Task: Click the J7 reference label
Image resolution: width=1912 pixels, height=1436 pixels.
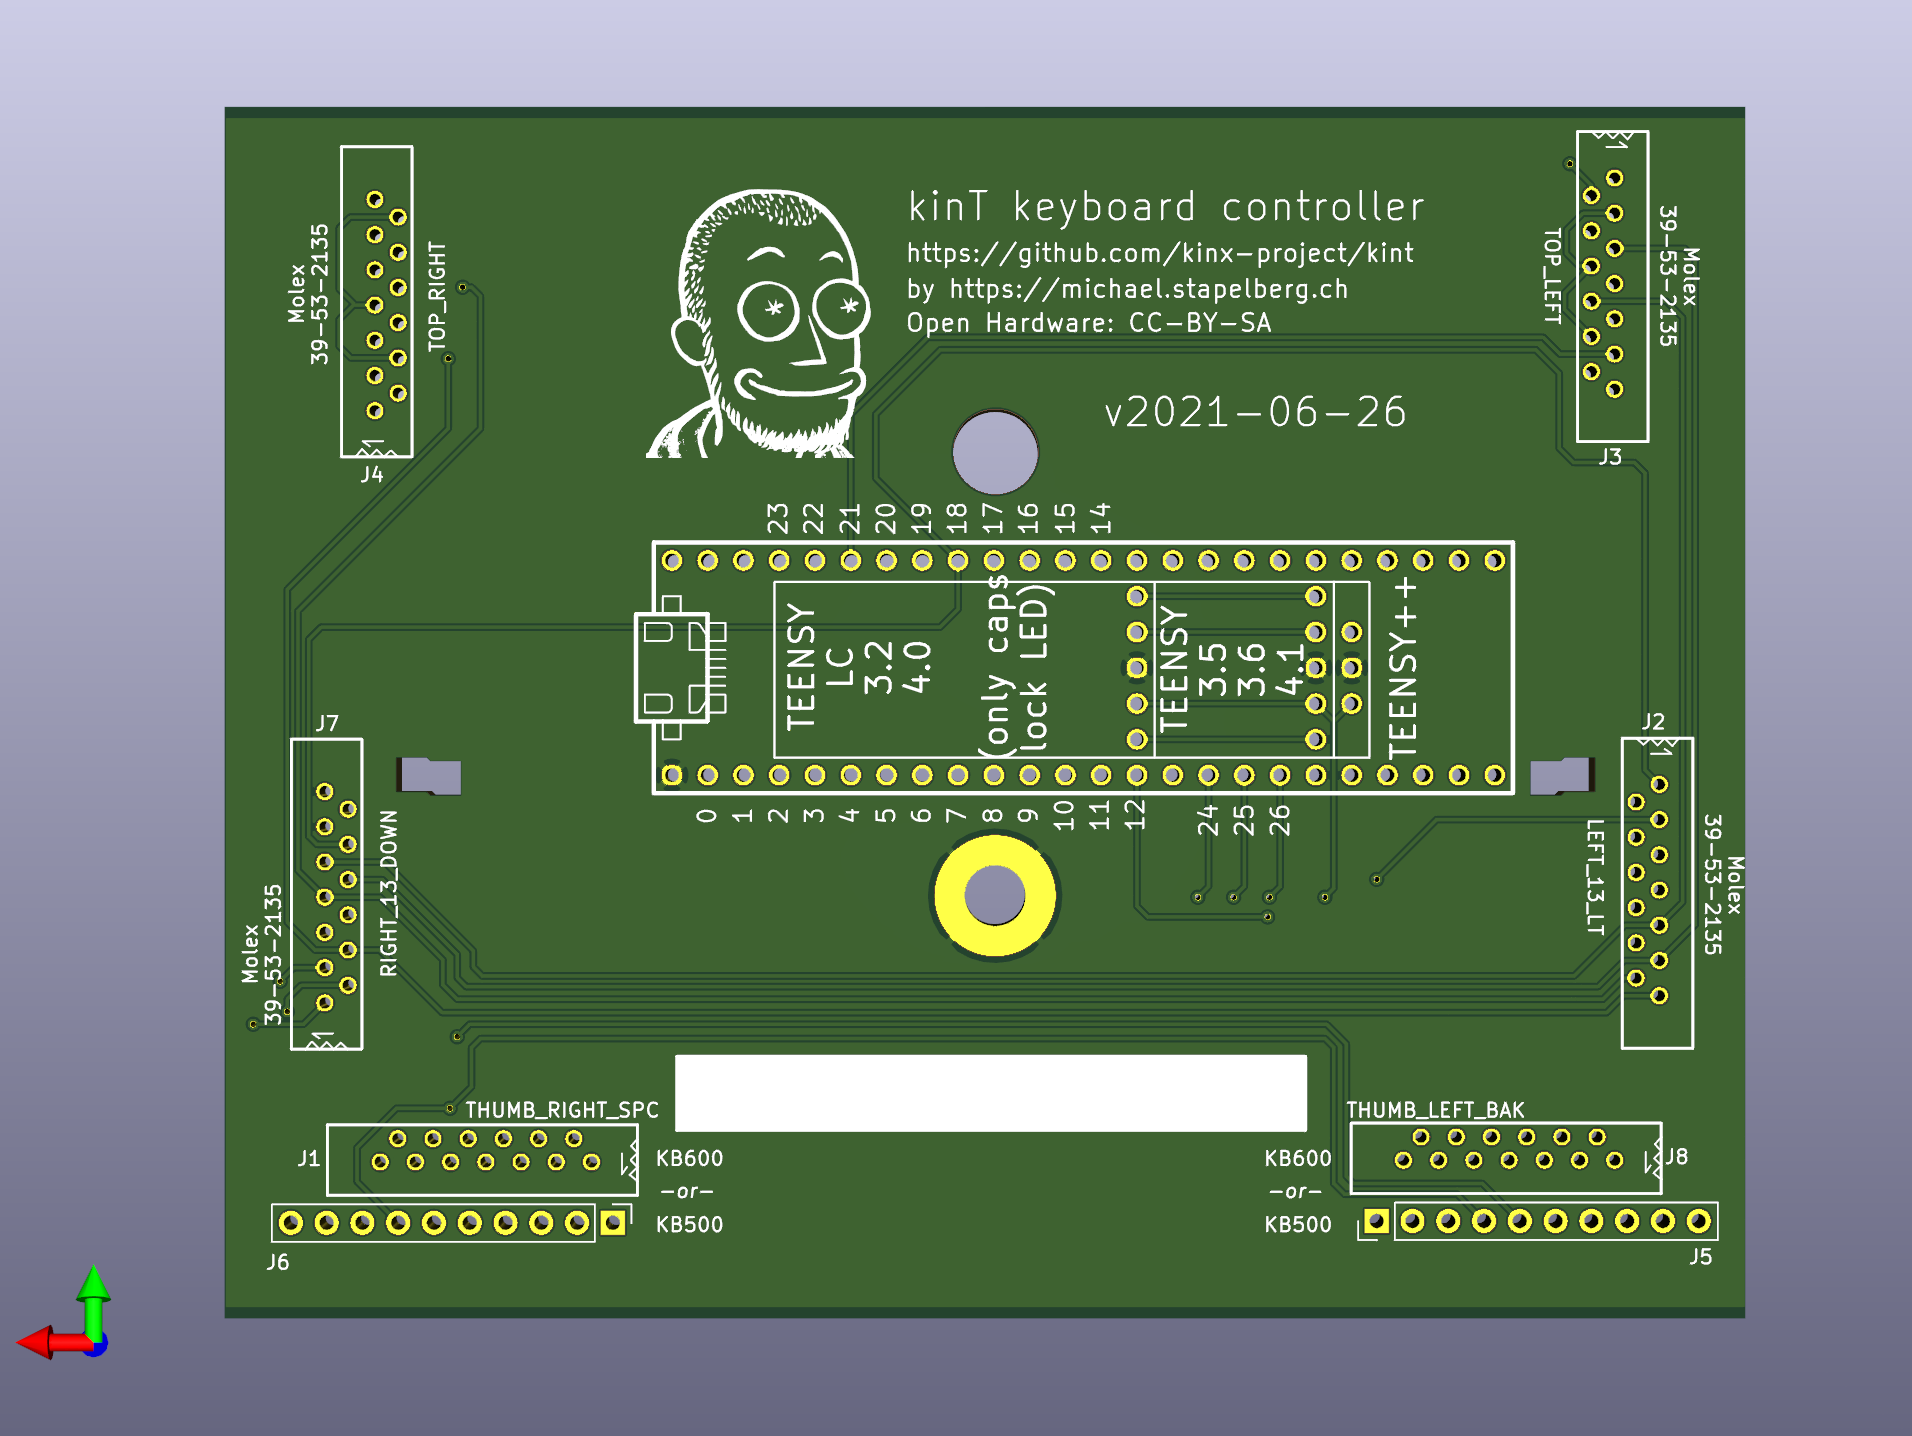Action: 327,723
